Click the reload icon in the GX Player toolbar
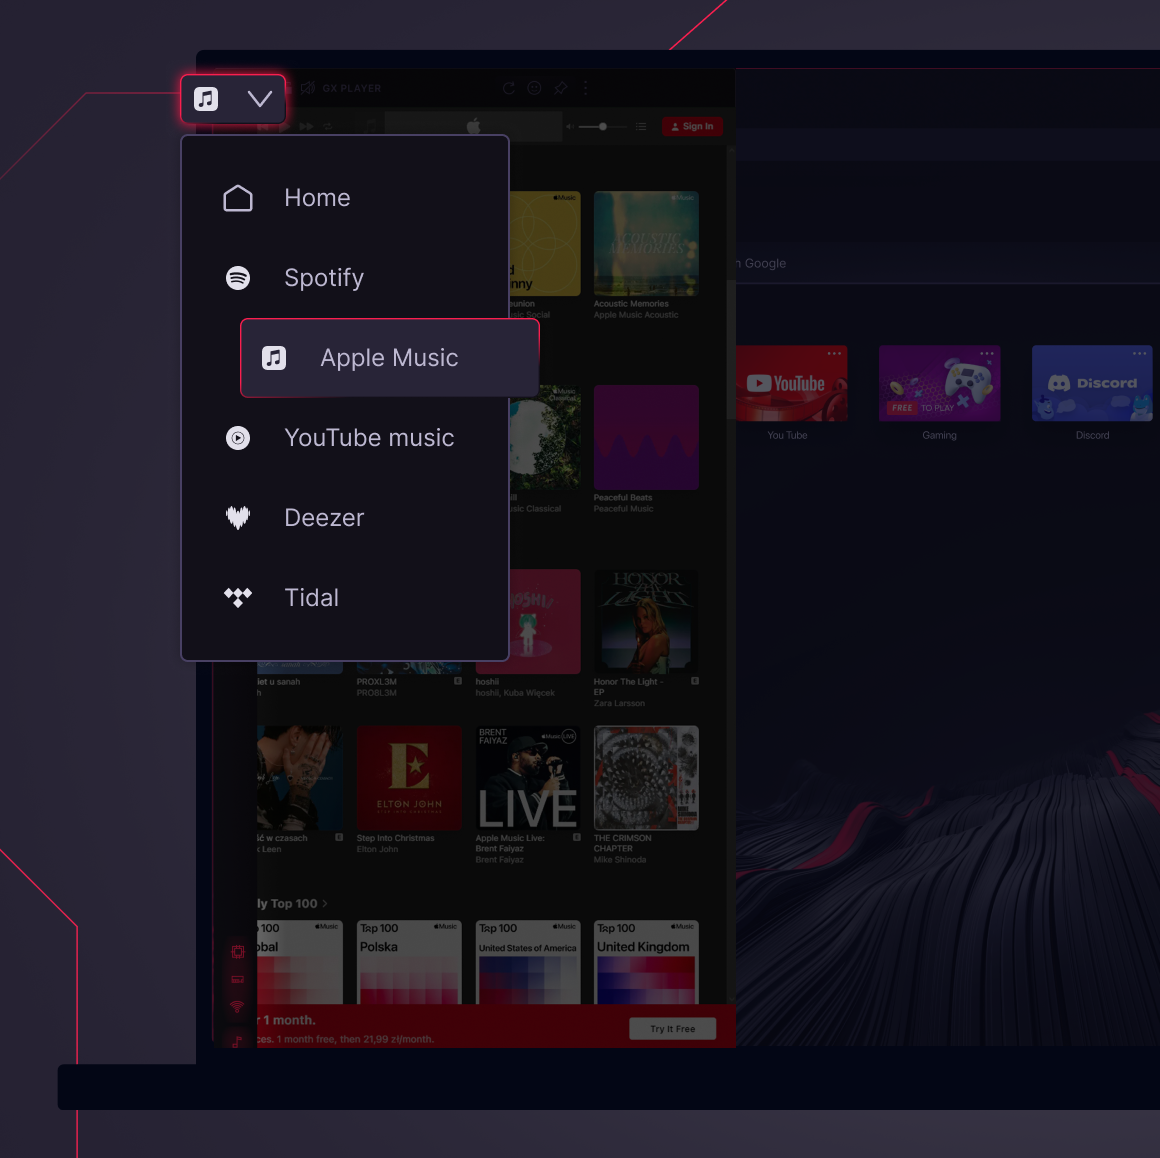The image size is (1160, 1158). tap(508, 88)
